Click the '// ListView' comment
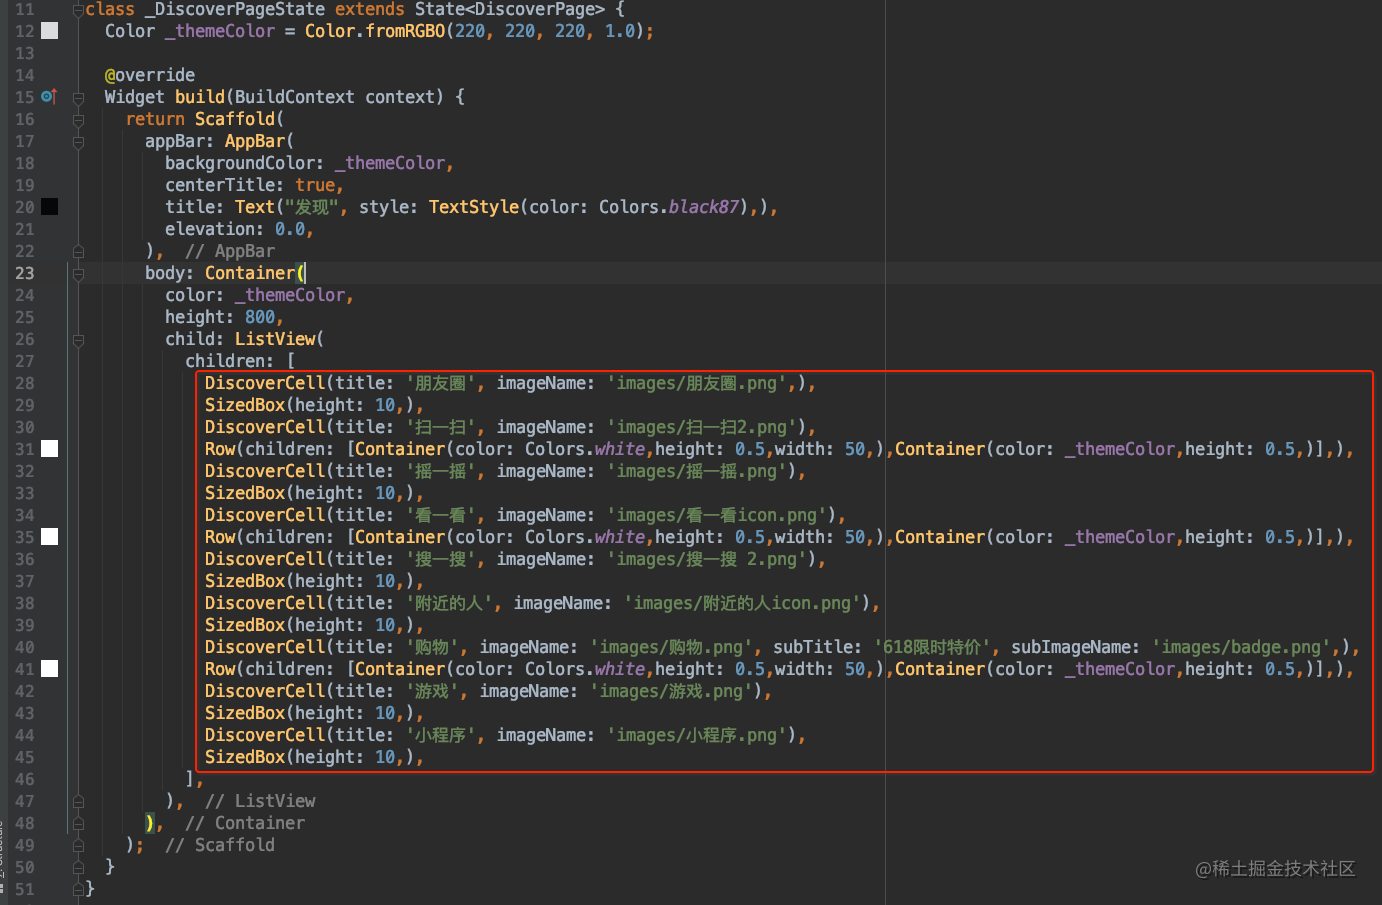Viewport: 1382px width, 905px height. point(260,801)
